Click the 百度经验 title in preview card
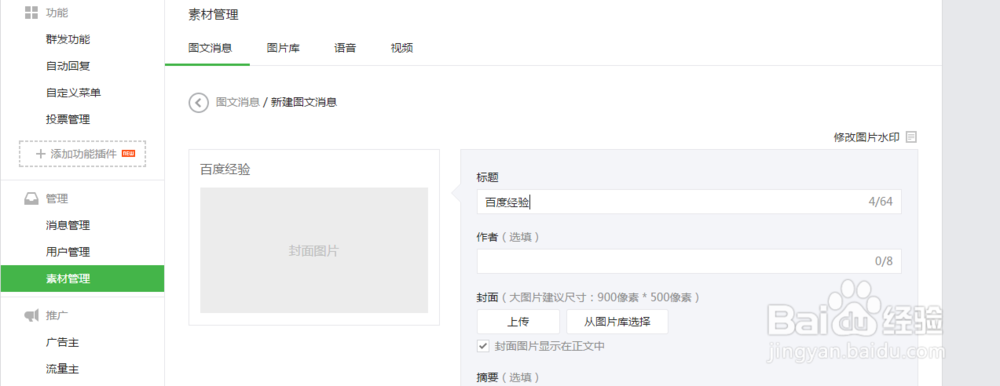 [x=225, y=170]
